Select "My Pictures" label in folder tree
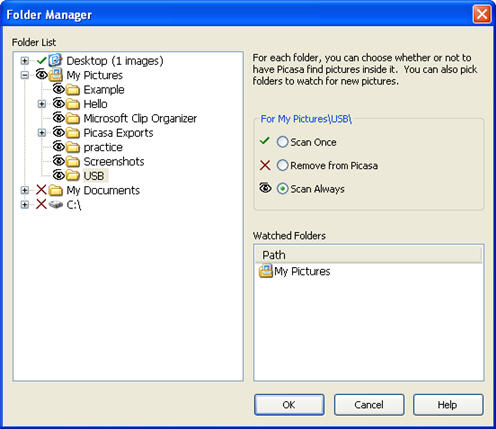The width and height of the screenshot is (496, 429). pos(94,75)
